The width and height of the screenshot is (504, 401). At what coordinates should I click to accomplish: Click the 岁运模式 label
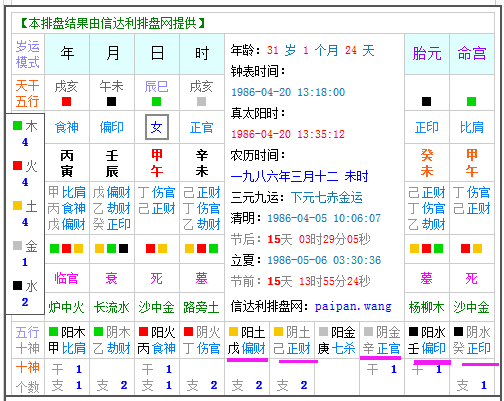point(28,54)
